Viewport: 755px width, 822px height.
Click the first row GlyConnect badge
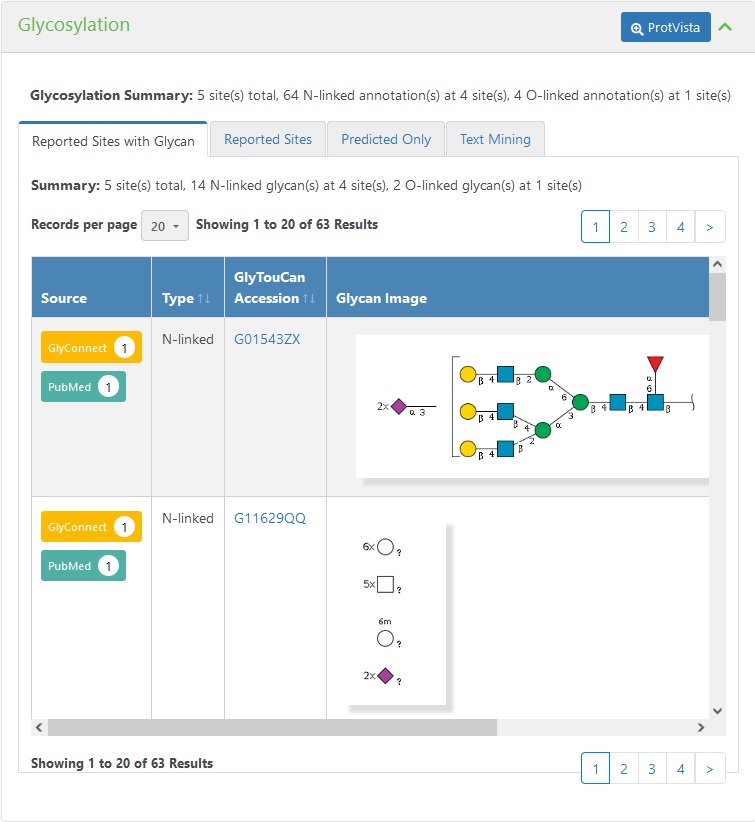point(91,347)
